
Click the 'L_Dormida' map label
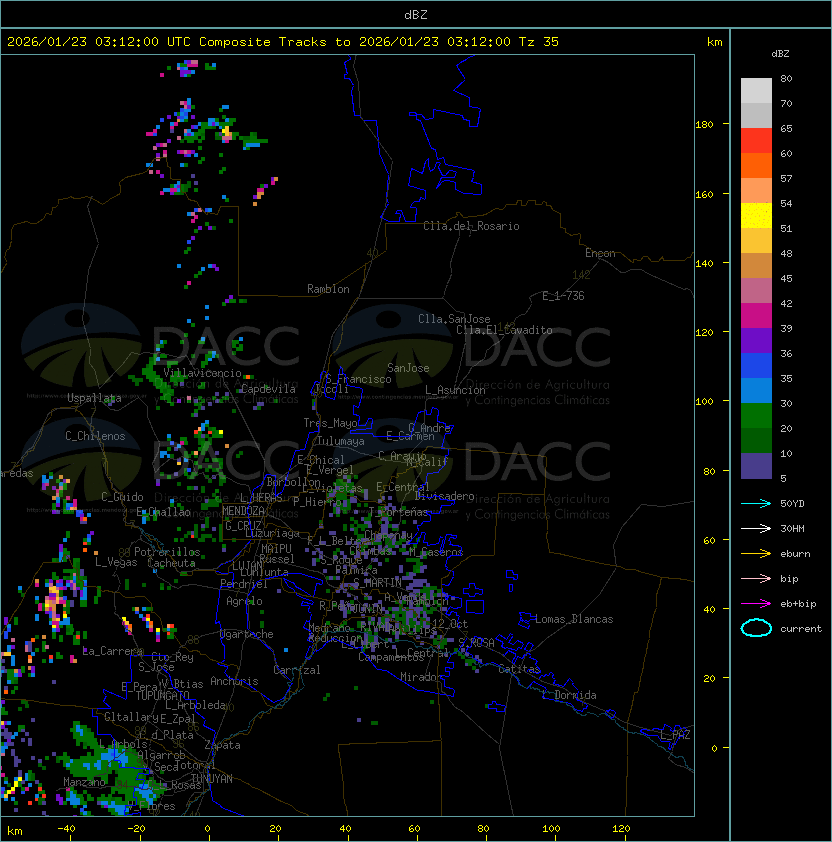[x=569, y=695]
